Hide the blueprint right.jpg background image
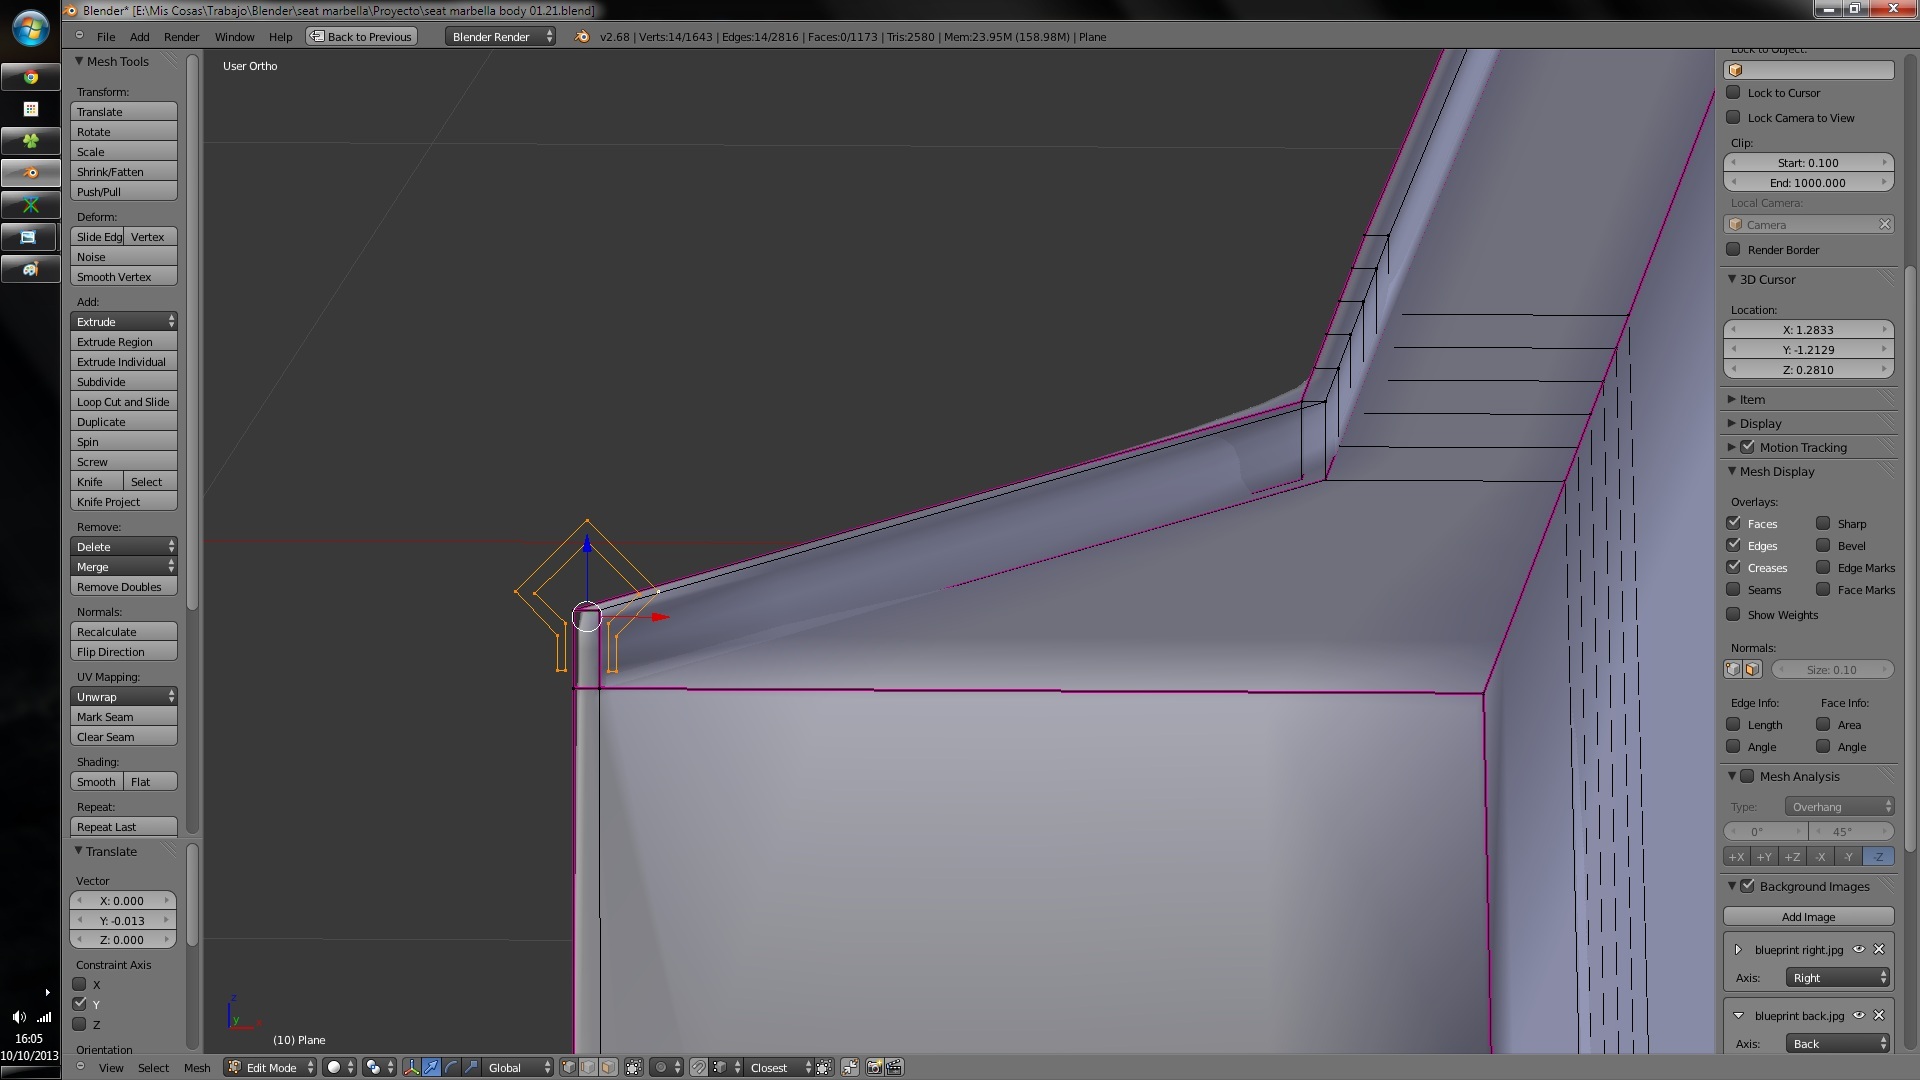This screenshot has height=1080, width=1920. (1859, 949)
